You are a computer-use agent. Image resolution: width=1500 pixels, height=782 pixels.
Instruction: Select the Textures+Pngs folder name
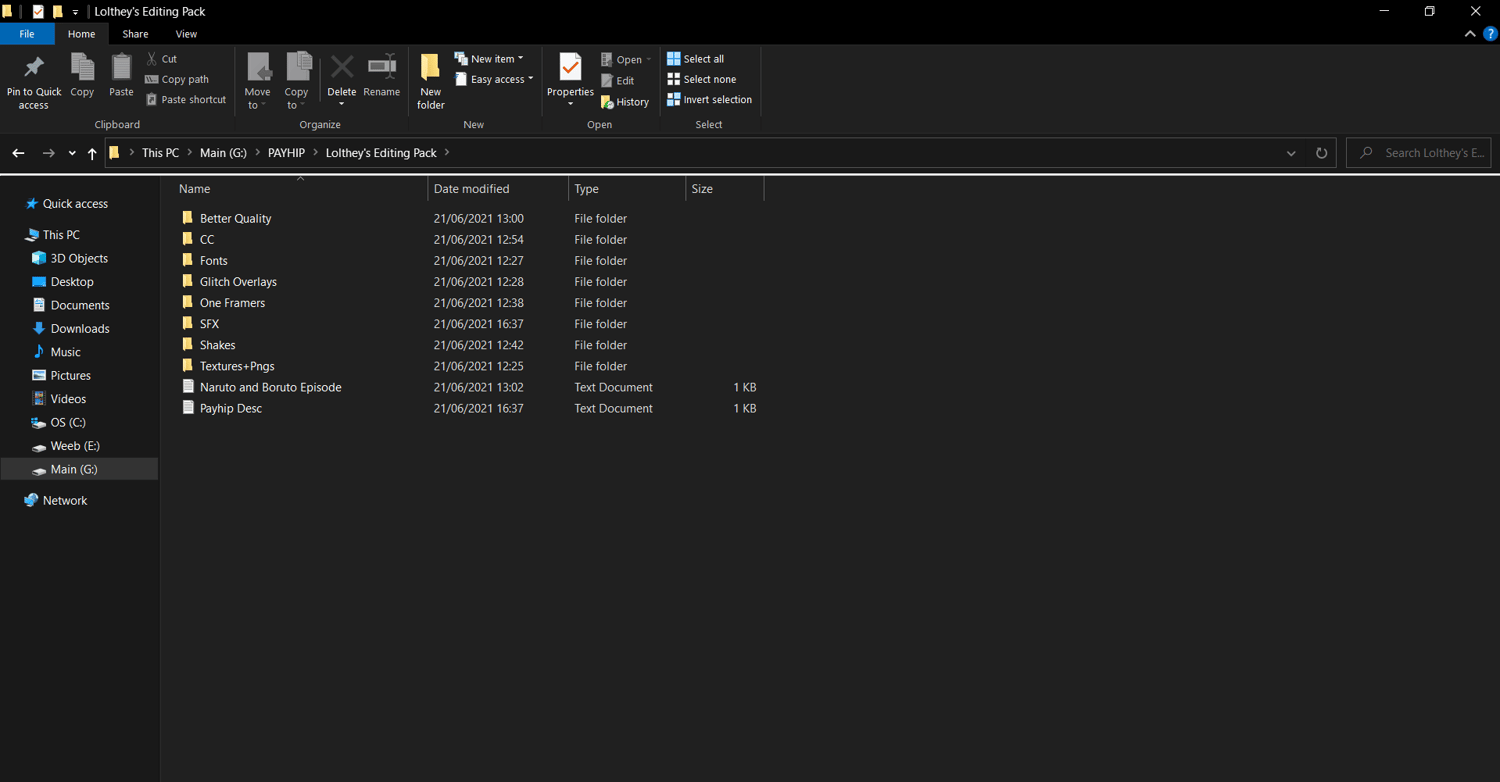[x=237, y=366]
